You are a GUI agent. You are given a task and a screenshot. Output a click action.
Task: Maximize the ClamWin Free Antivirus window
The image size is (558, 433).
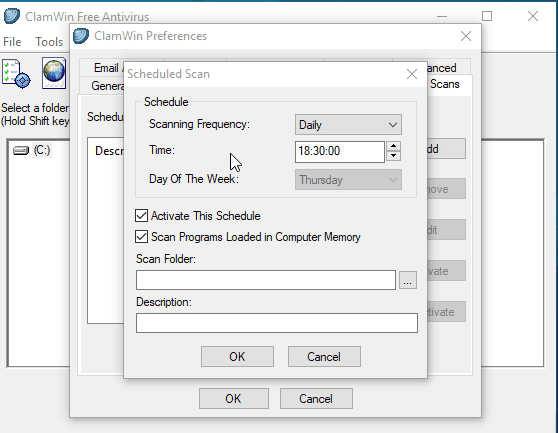(x=487, y=16)
